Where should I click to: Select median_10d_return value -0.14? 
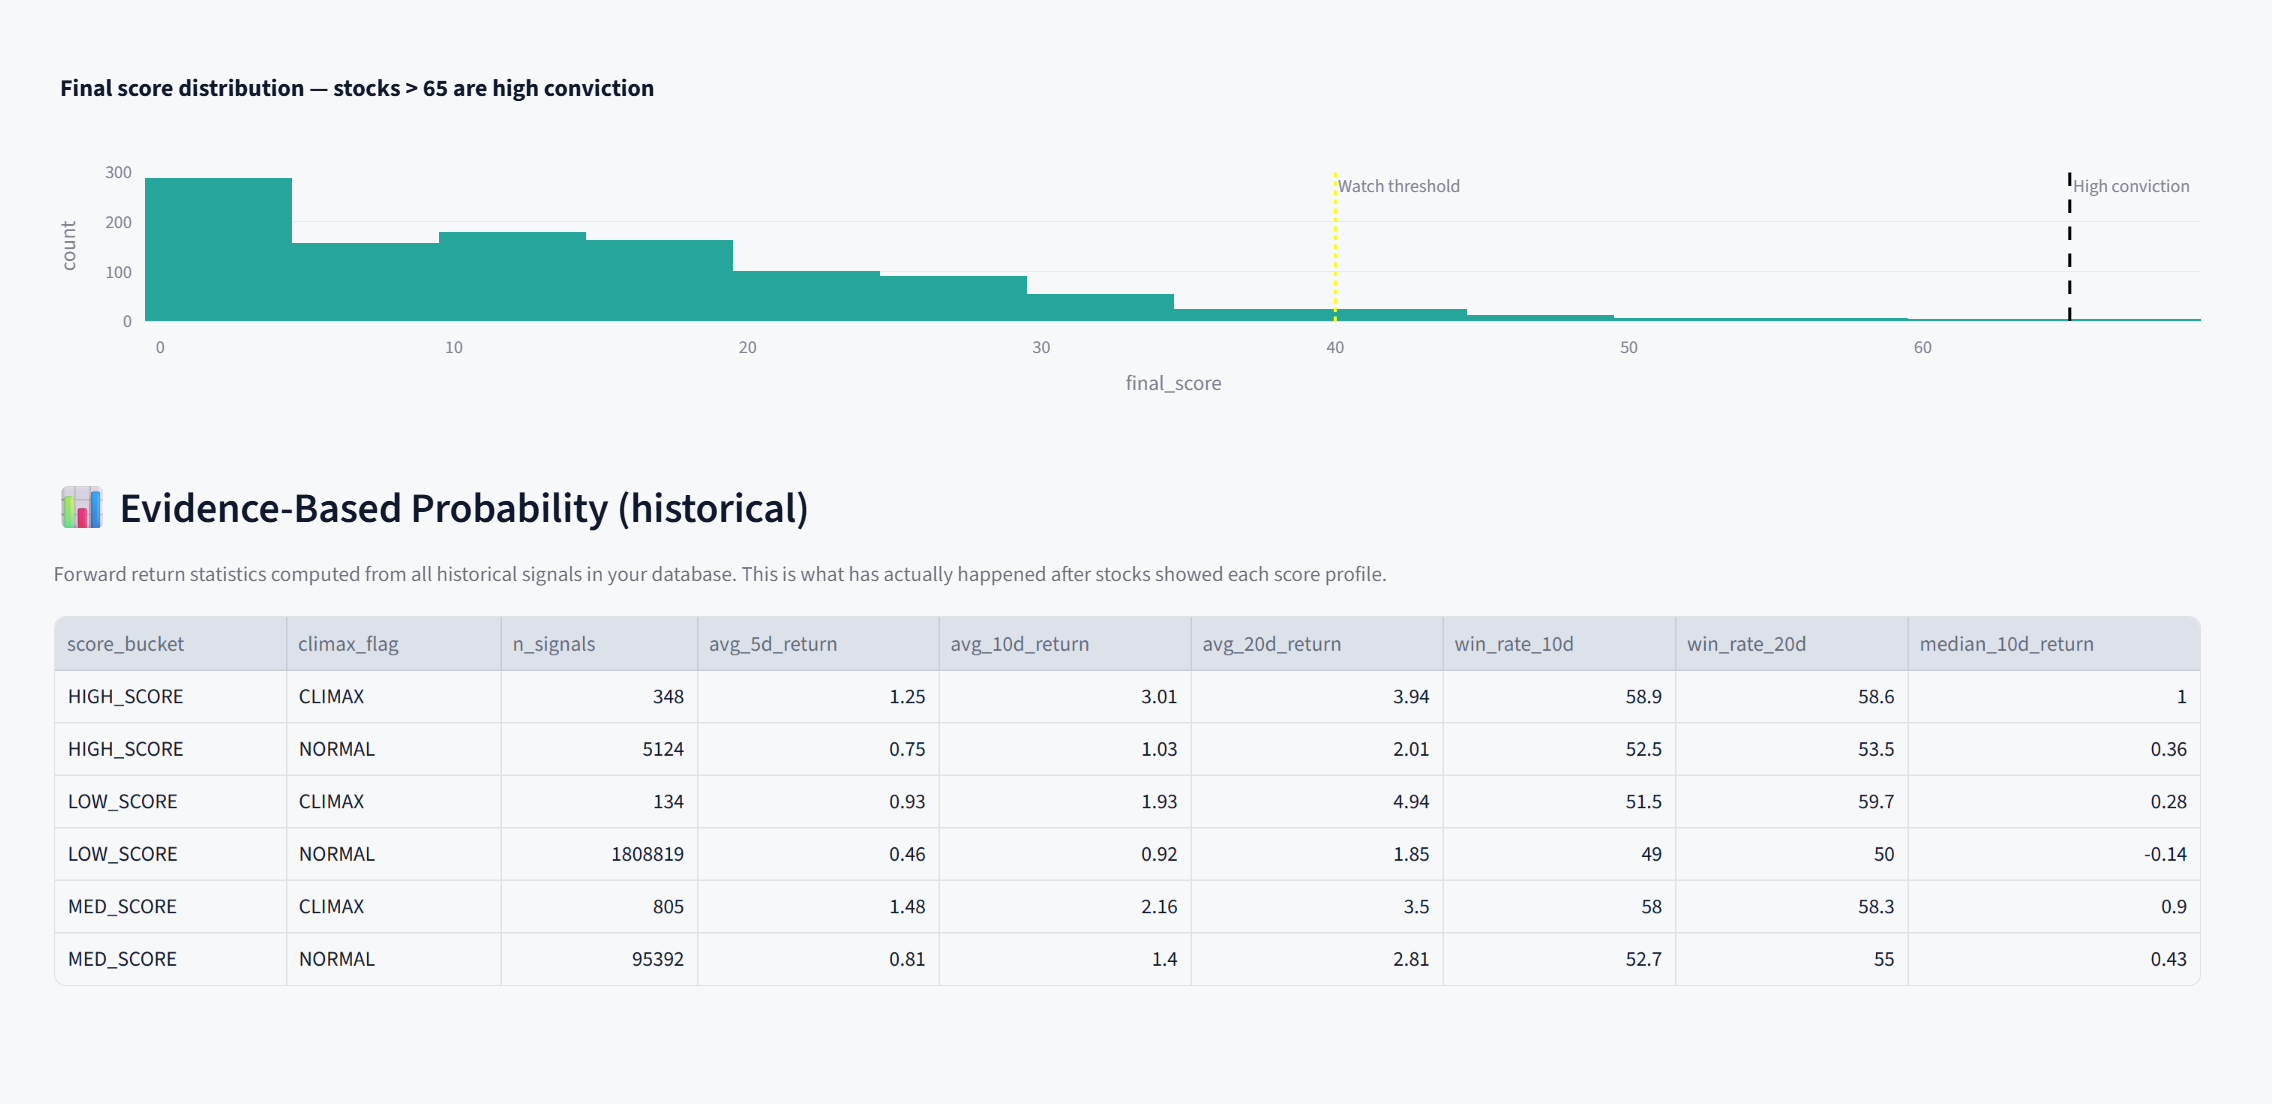pos(2054,854)
